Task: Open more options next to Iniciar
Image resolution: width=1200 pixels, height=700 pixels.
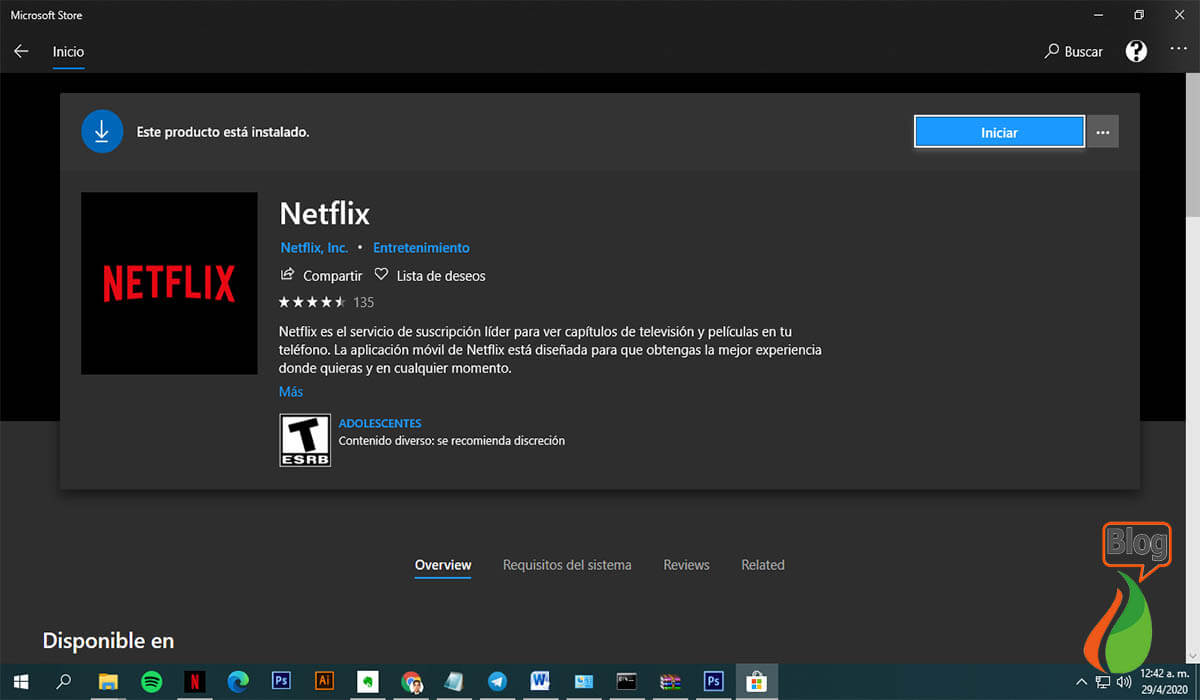Action: (x=1103, y=132)
